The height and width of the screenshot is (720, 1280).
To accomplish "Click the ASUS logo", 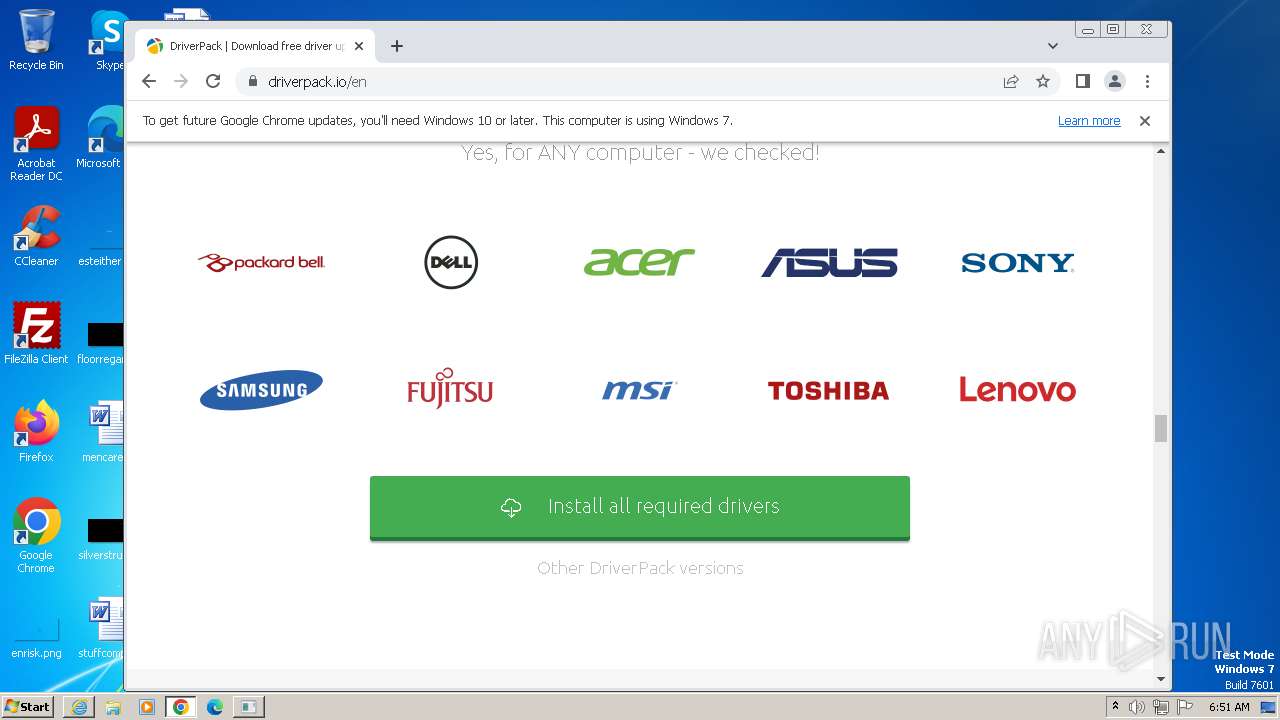I will pos(829,262).
